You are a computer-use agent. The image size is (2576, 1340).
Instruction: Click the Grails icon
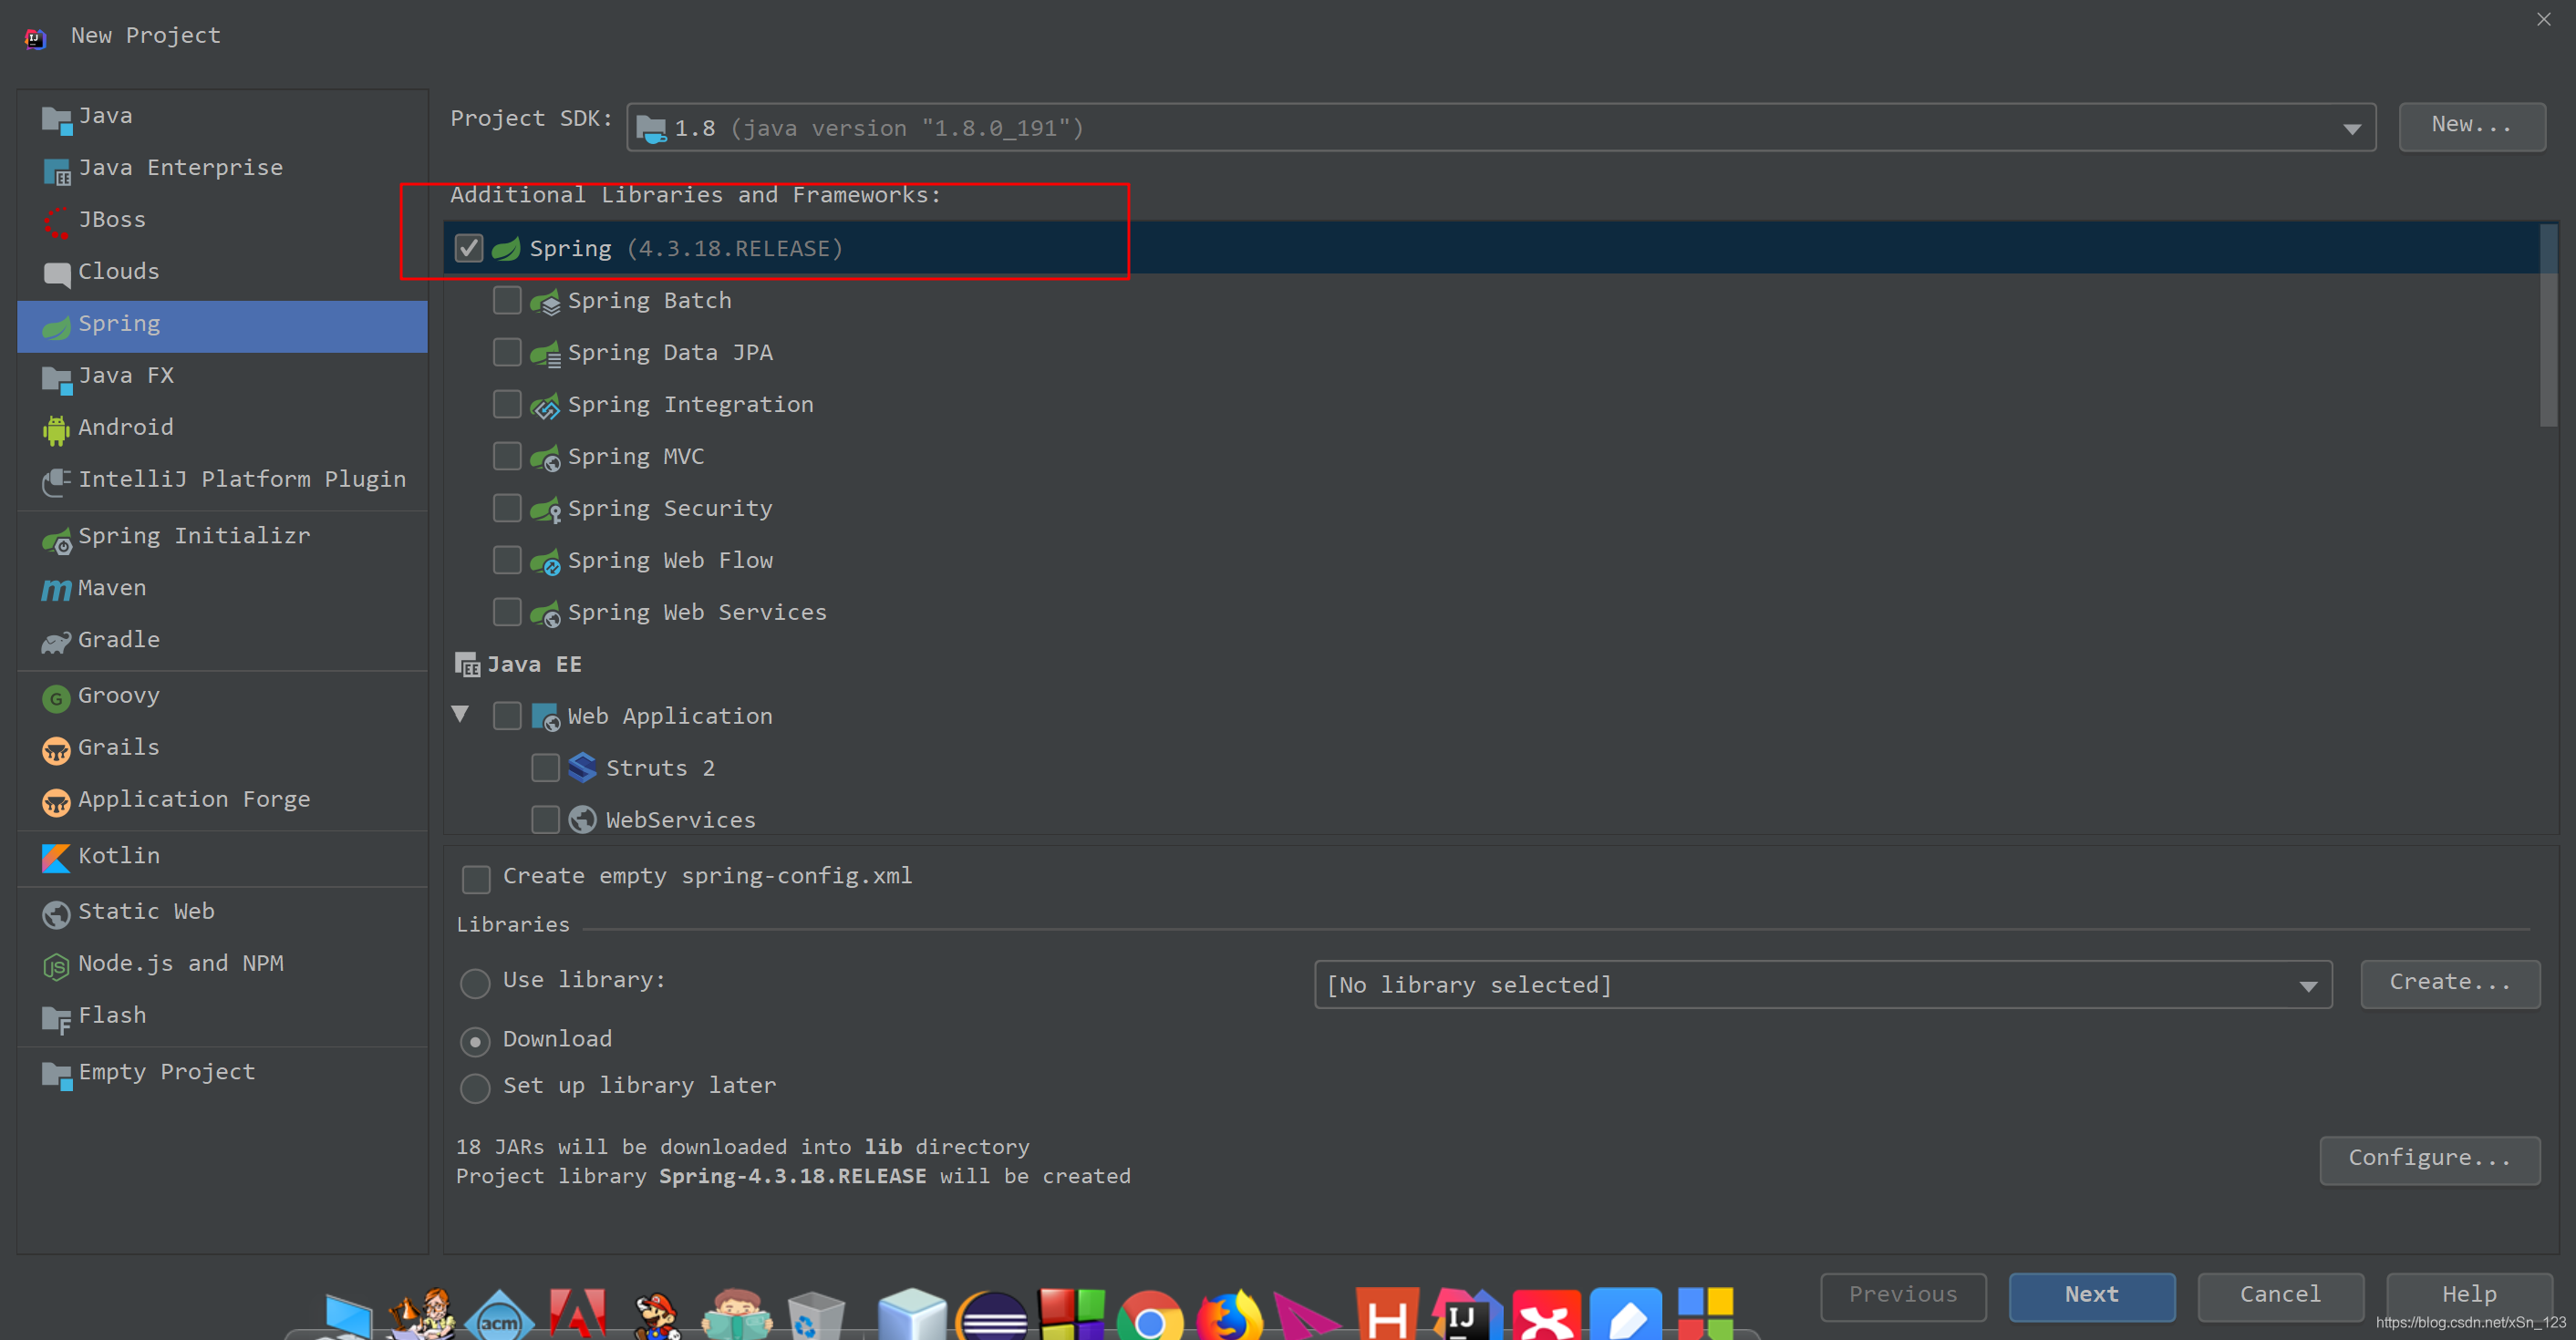[56, 749]
